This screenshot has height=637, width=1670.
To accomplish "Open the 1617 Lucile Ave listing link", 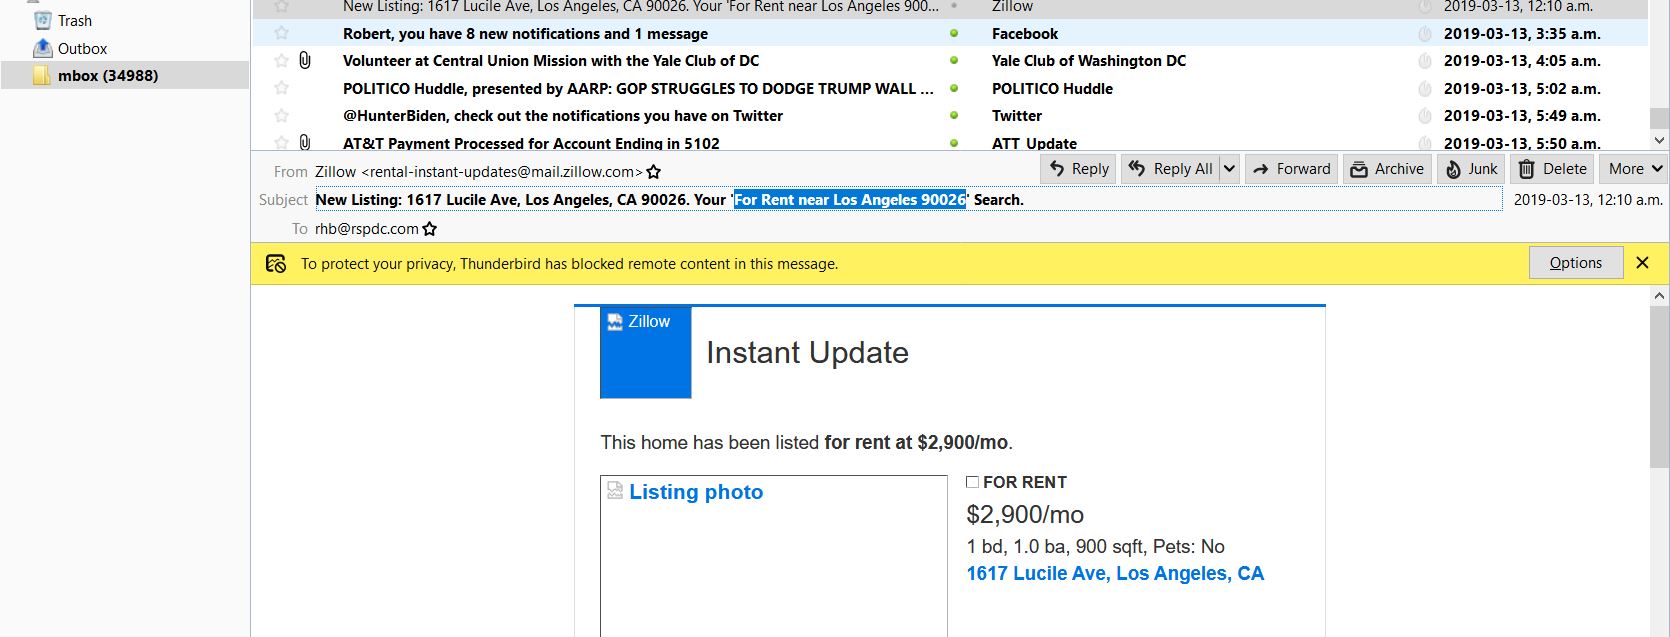I will click(x=1114, y=573).
